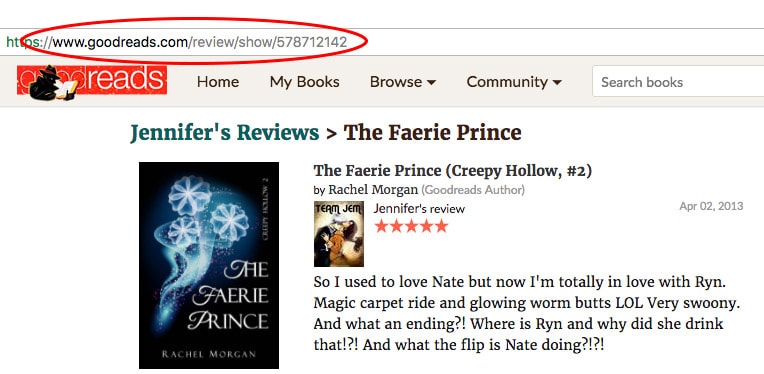Click the five-star rating
The width and height of the screenshot is (764, 374).
pos(411,226)
